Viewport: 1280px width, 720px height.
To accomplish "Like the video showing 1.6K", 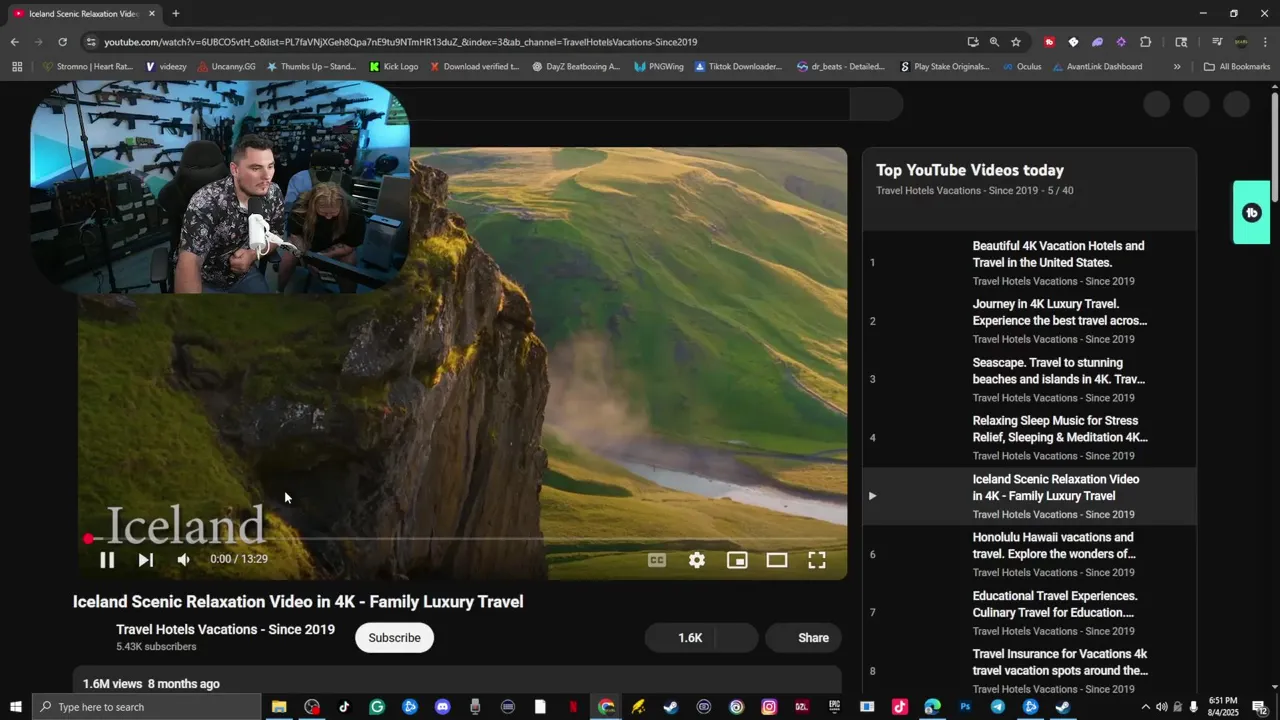I will [x=679, y=638].
